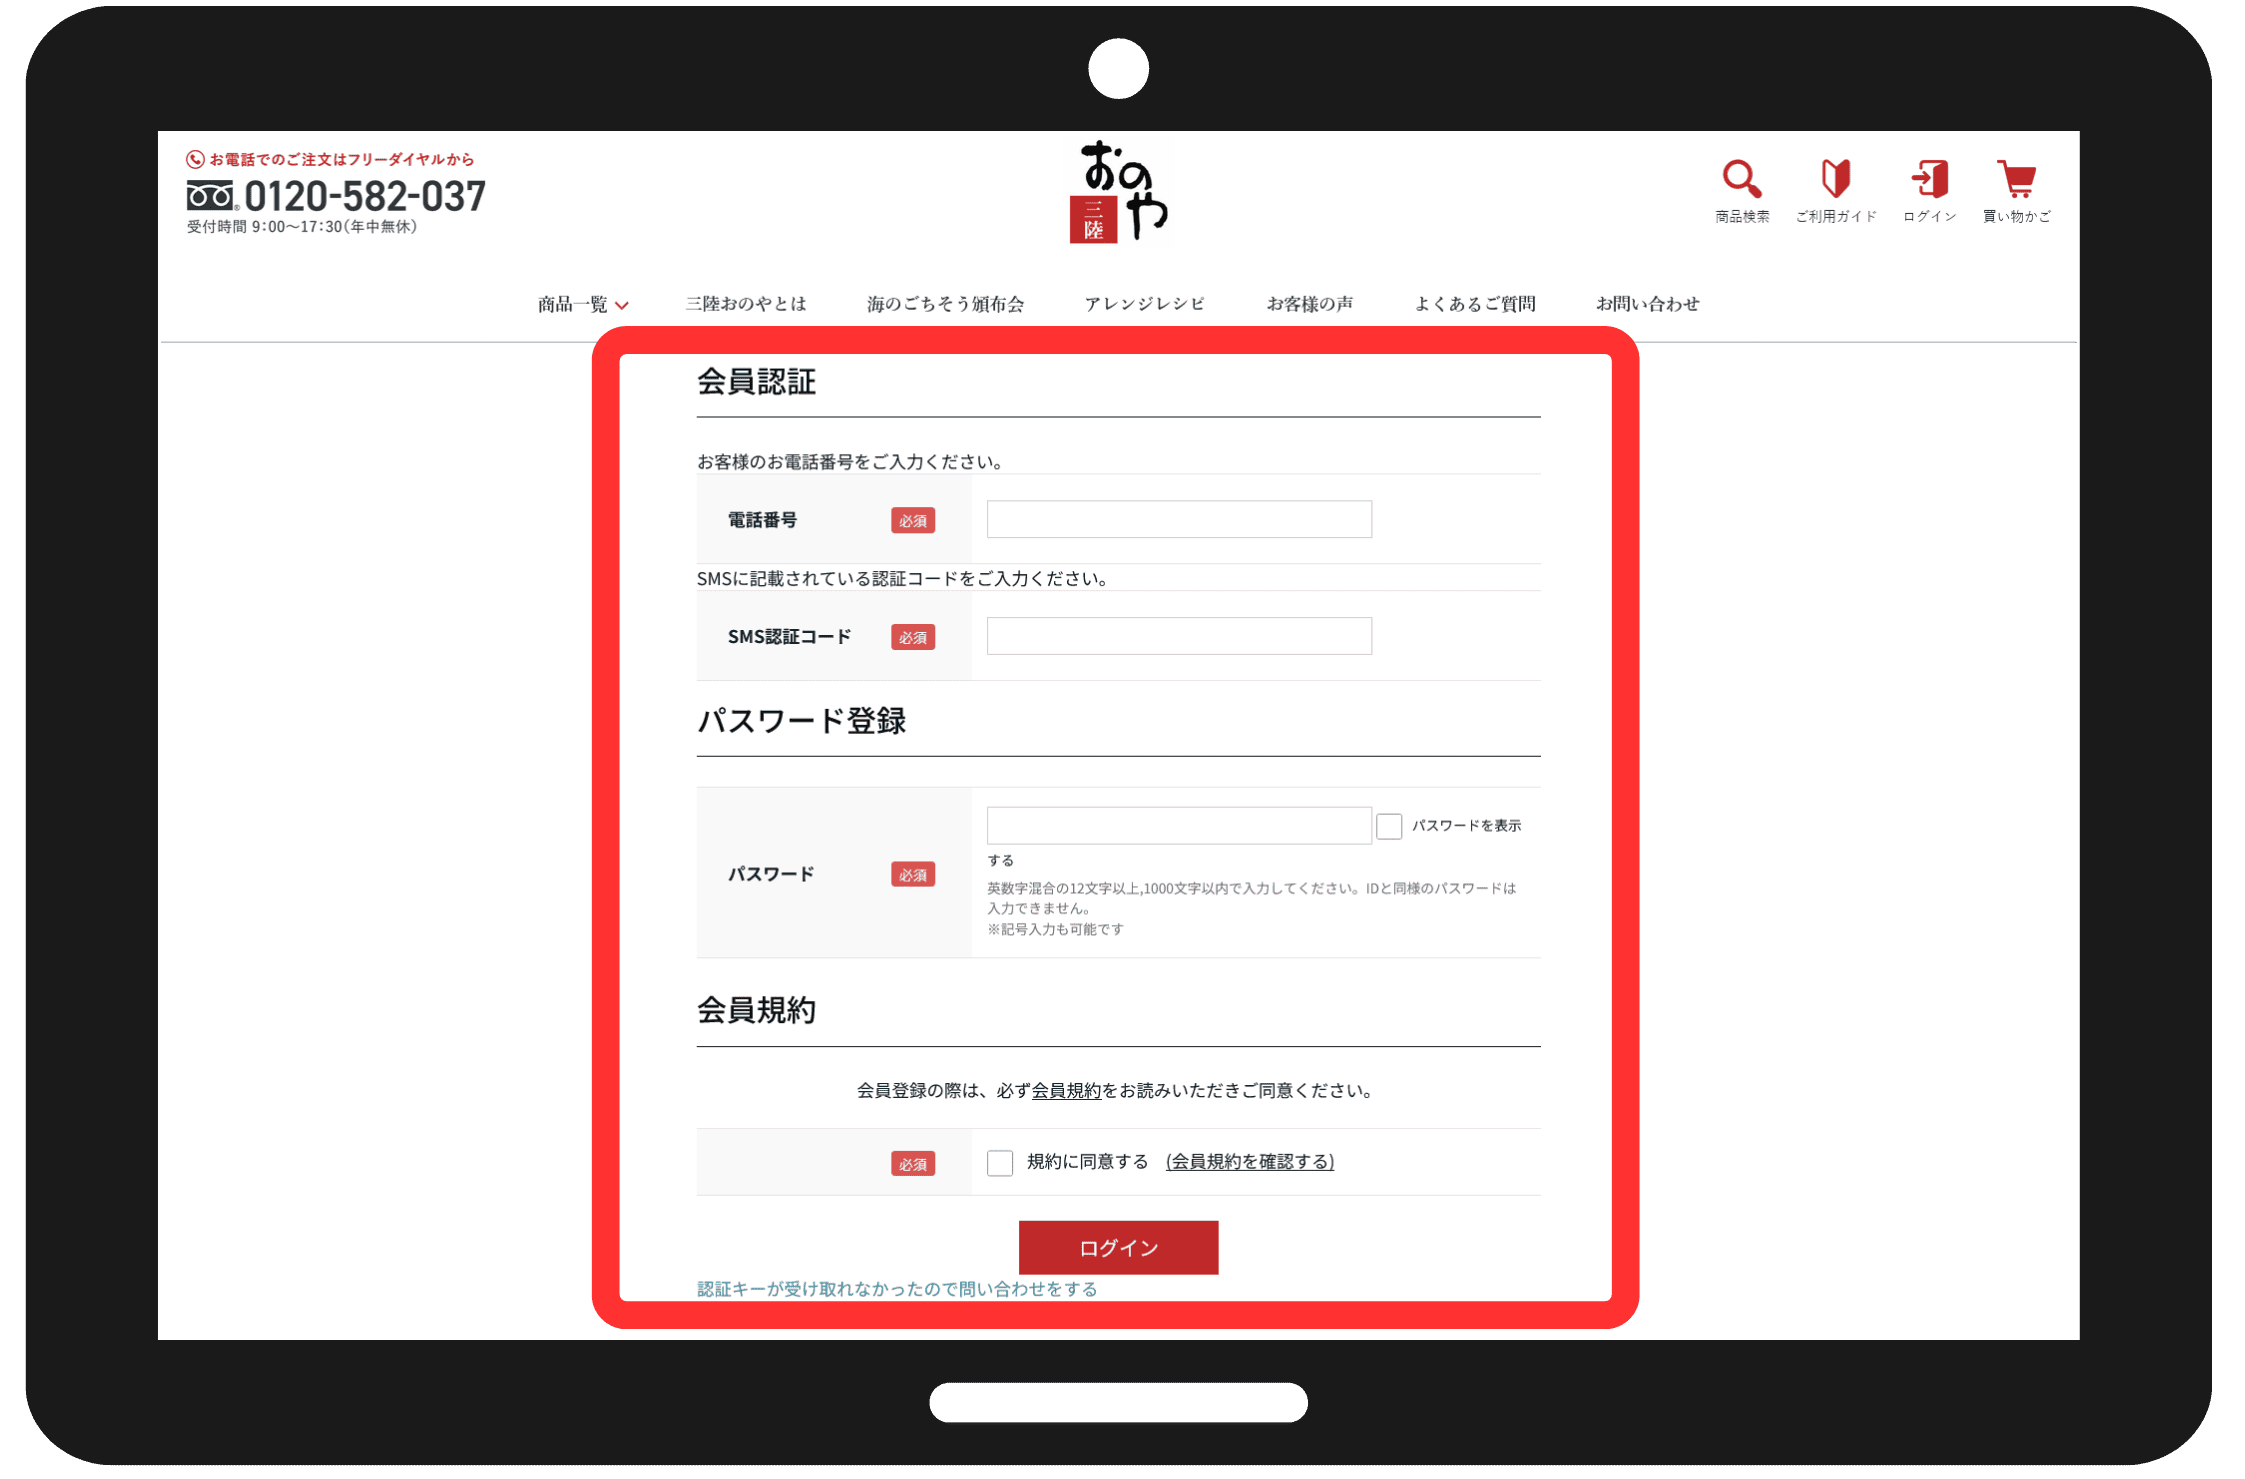
Task: Click the 英数字混合の12文字以上 password hint text
Action: click(1252, 898)
